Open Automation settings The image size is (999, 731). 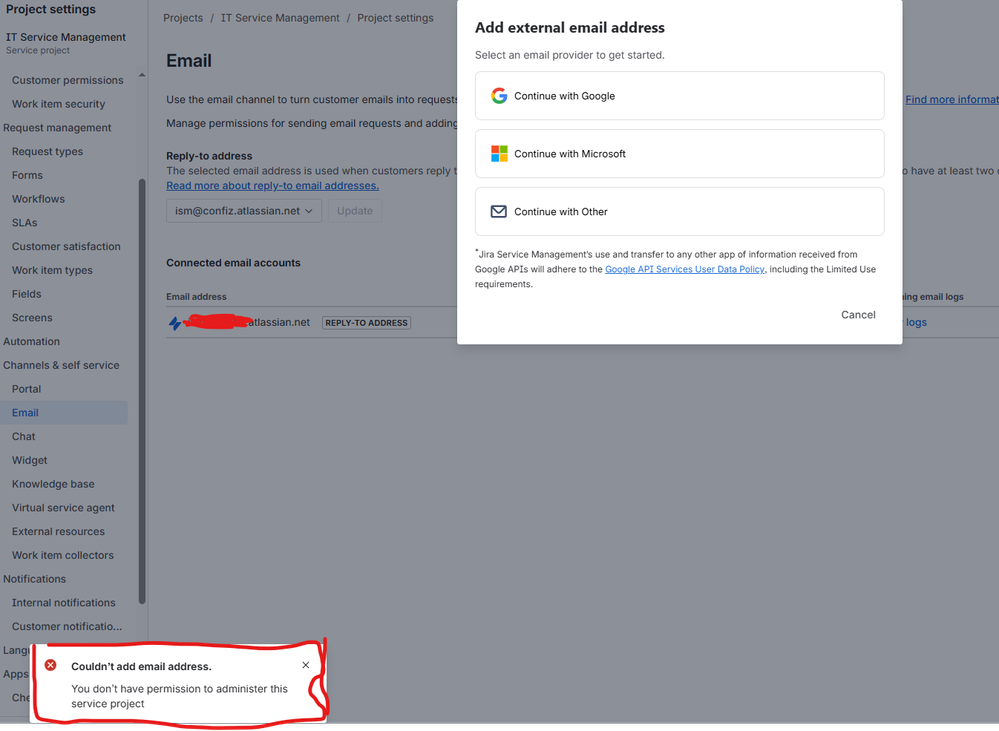31,342
